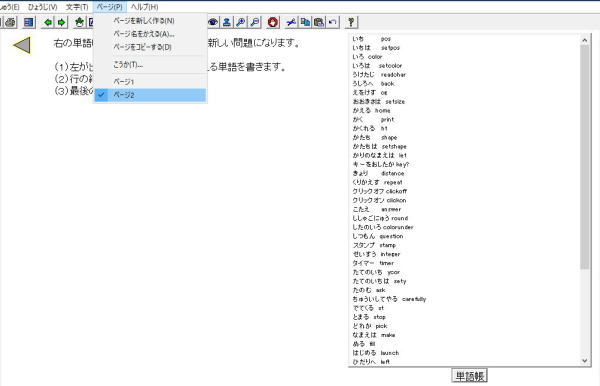
Task: Open the ひょうじ(V) menu
Action: (42, 7)
